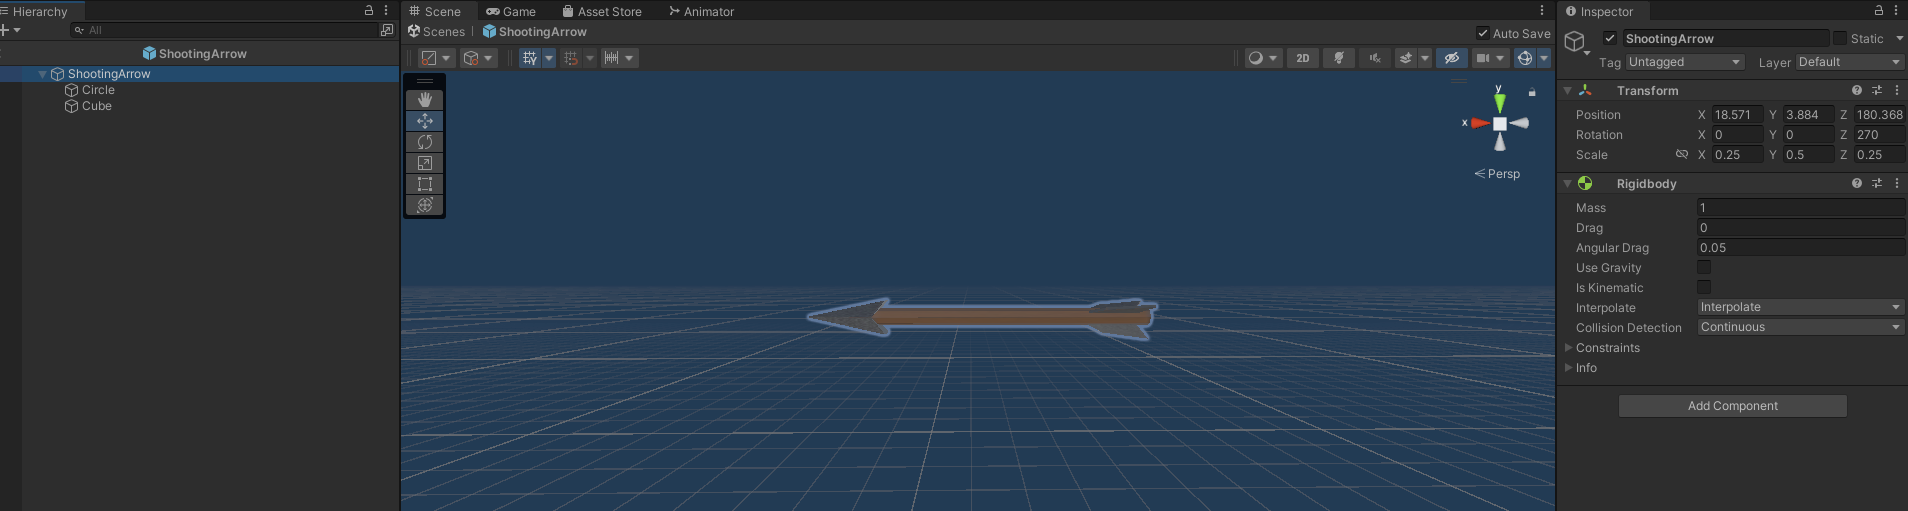Click the grid snapping icon
The height and width of the screenshot is (511, 1908).
(571, 58)
